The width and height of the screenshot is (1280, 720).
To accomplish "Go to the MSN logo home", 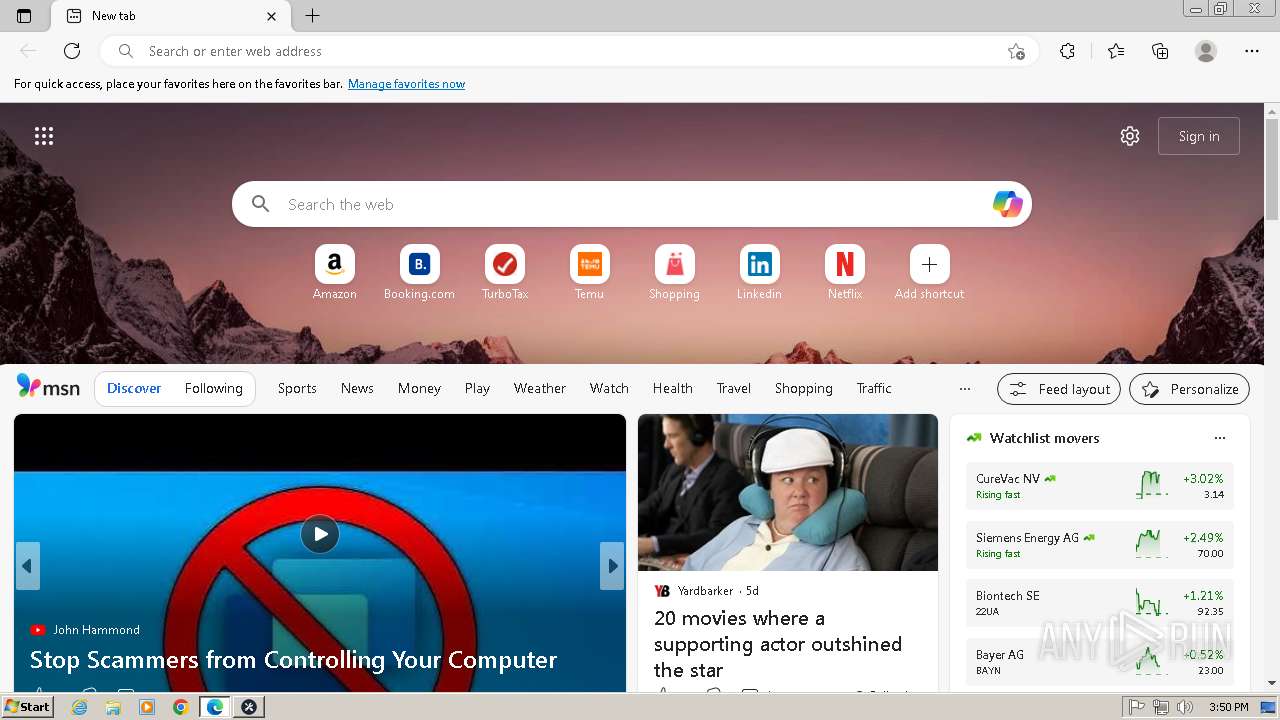I will coord(48,388).
